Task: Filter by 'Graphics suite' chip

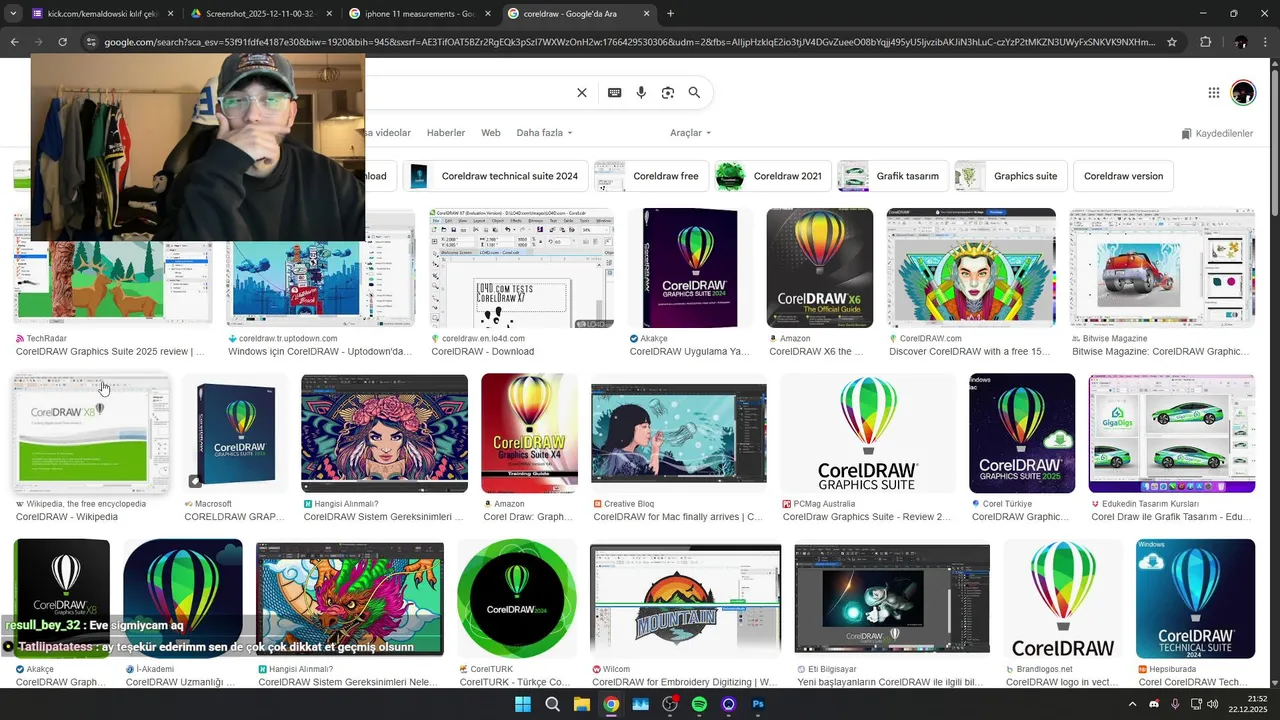Action: coord(1010,176)
